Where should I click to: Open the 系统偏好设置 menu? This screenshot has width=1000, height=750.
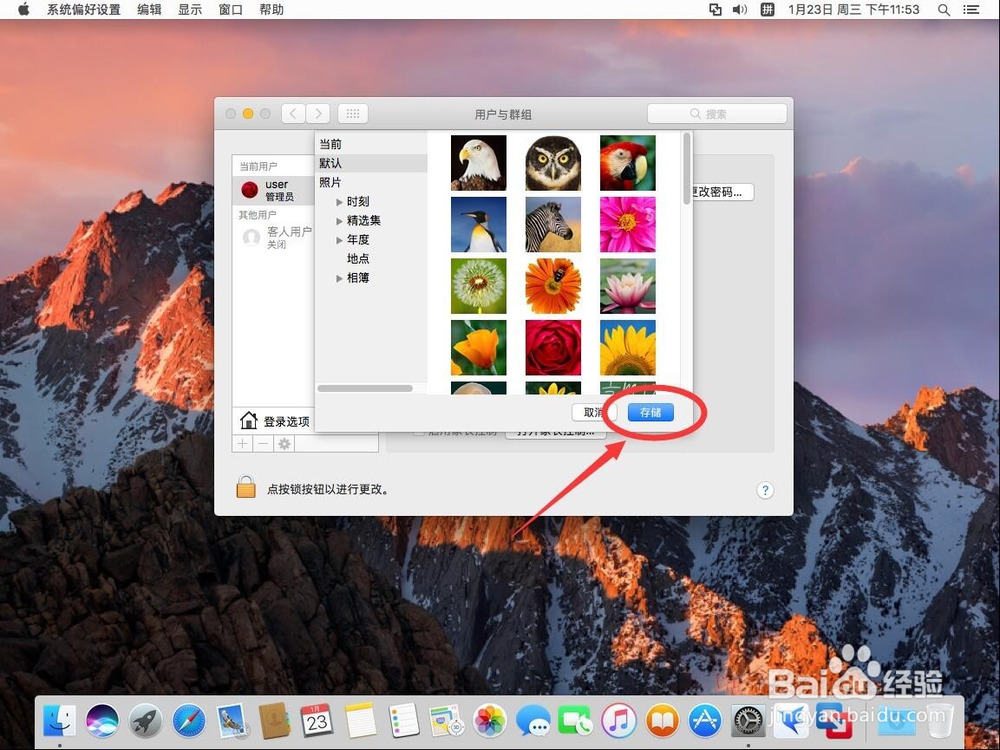click(84, 10)
